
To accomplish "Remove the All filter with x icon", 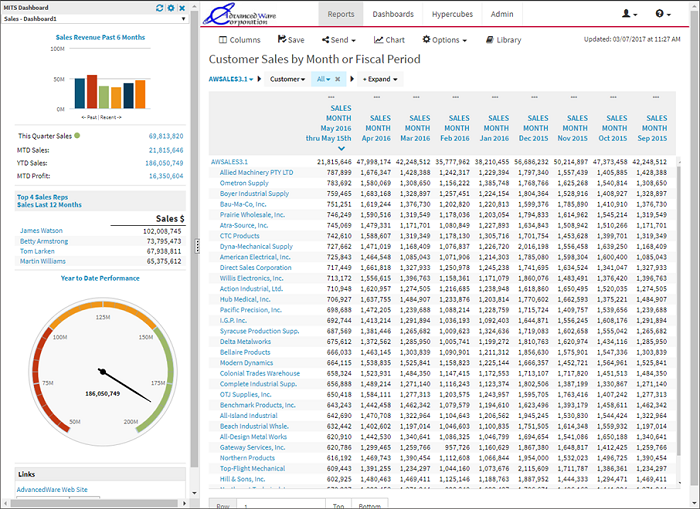I will point(338,79).
